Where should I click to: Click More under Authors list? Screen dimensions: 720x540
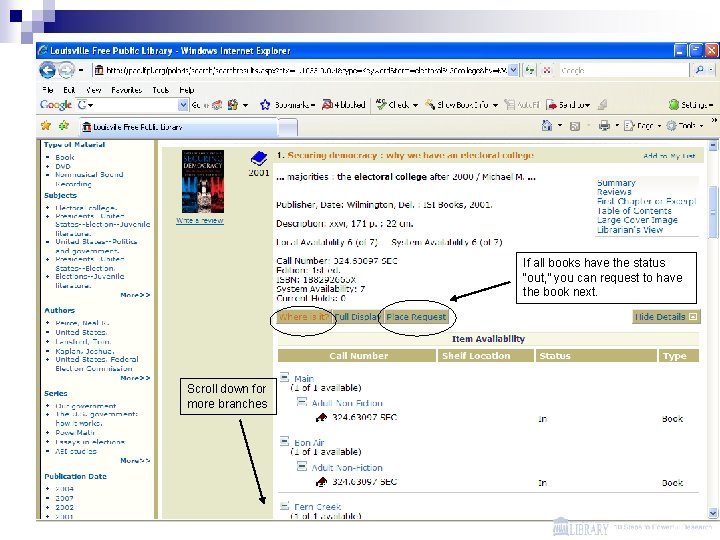point(135,378)
